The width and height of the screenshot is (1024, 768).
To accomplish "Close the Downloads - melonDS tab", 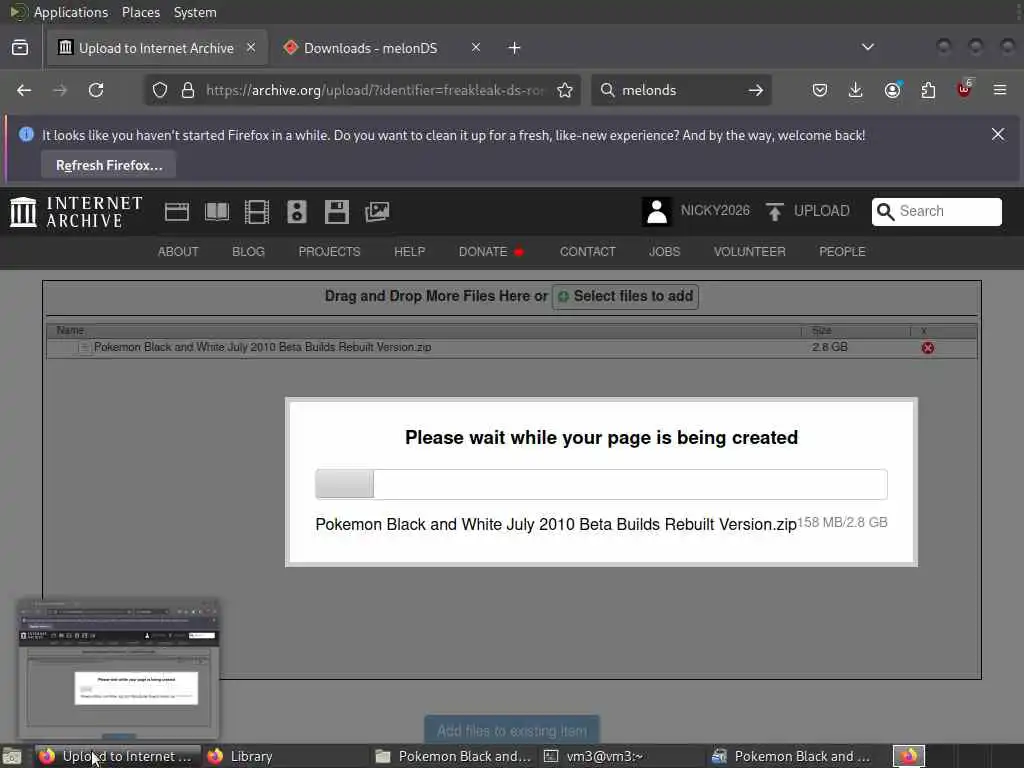I will (476, 48).
